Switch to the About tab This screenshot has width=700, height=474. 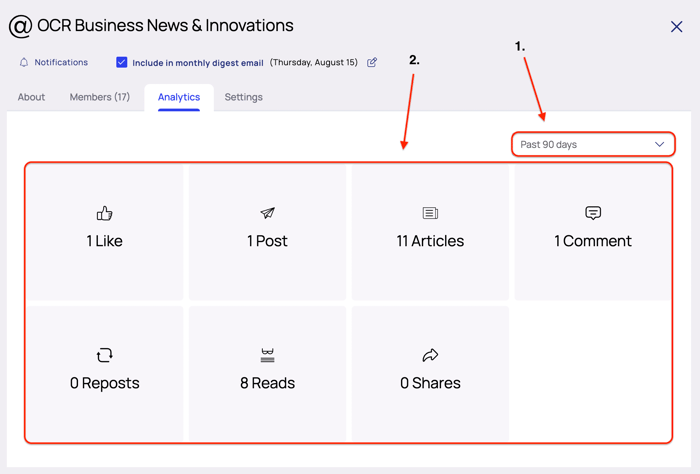[31, 97]
